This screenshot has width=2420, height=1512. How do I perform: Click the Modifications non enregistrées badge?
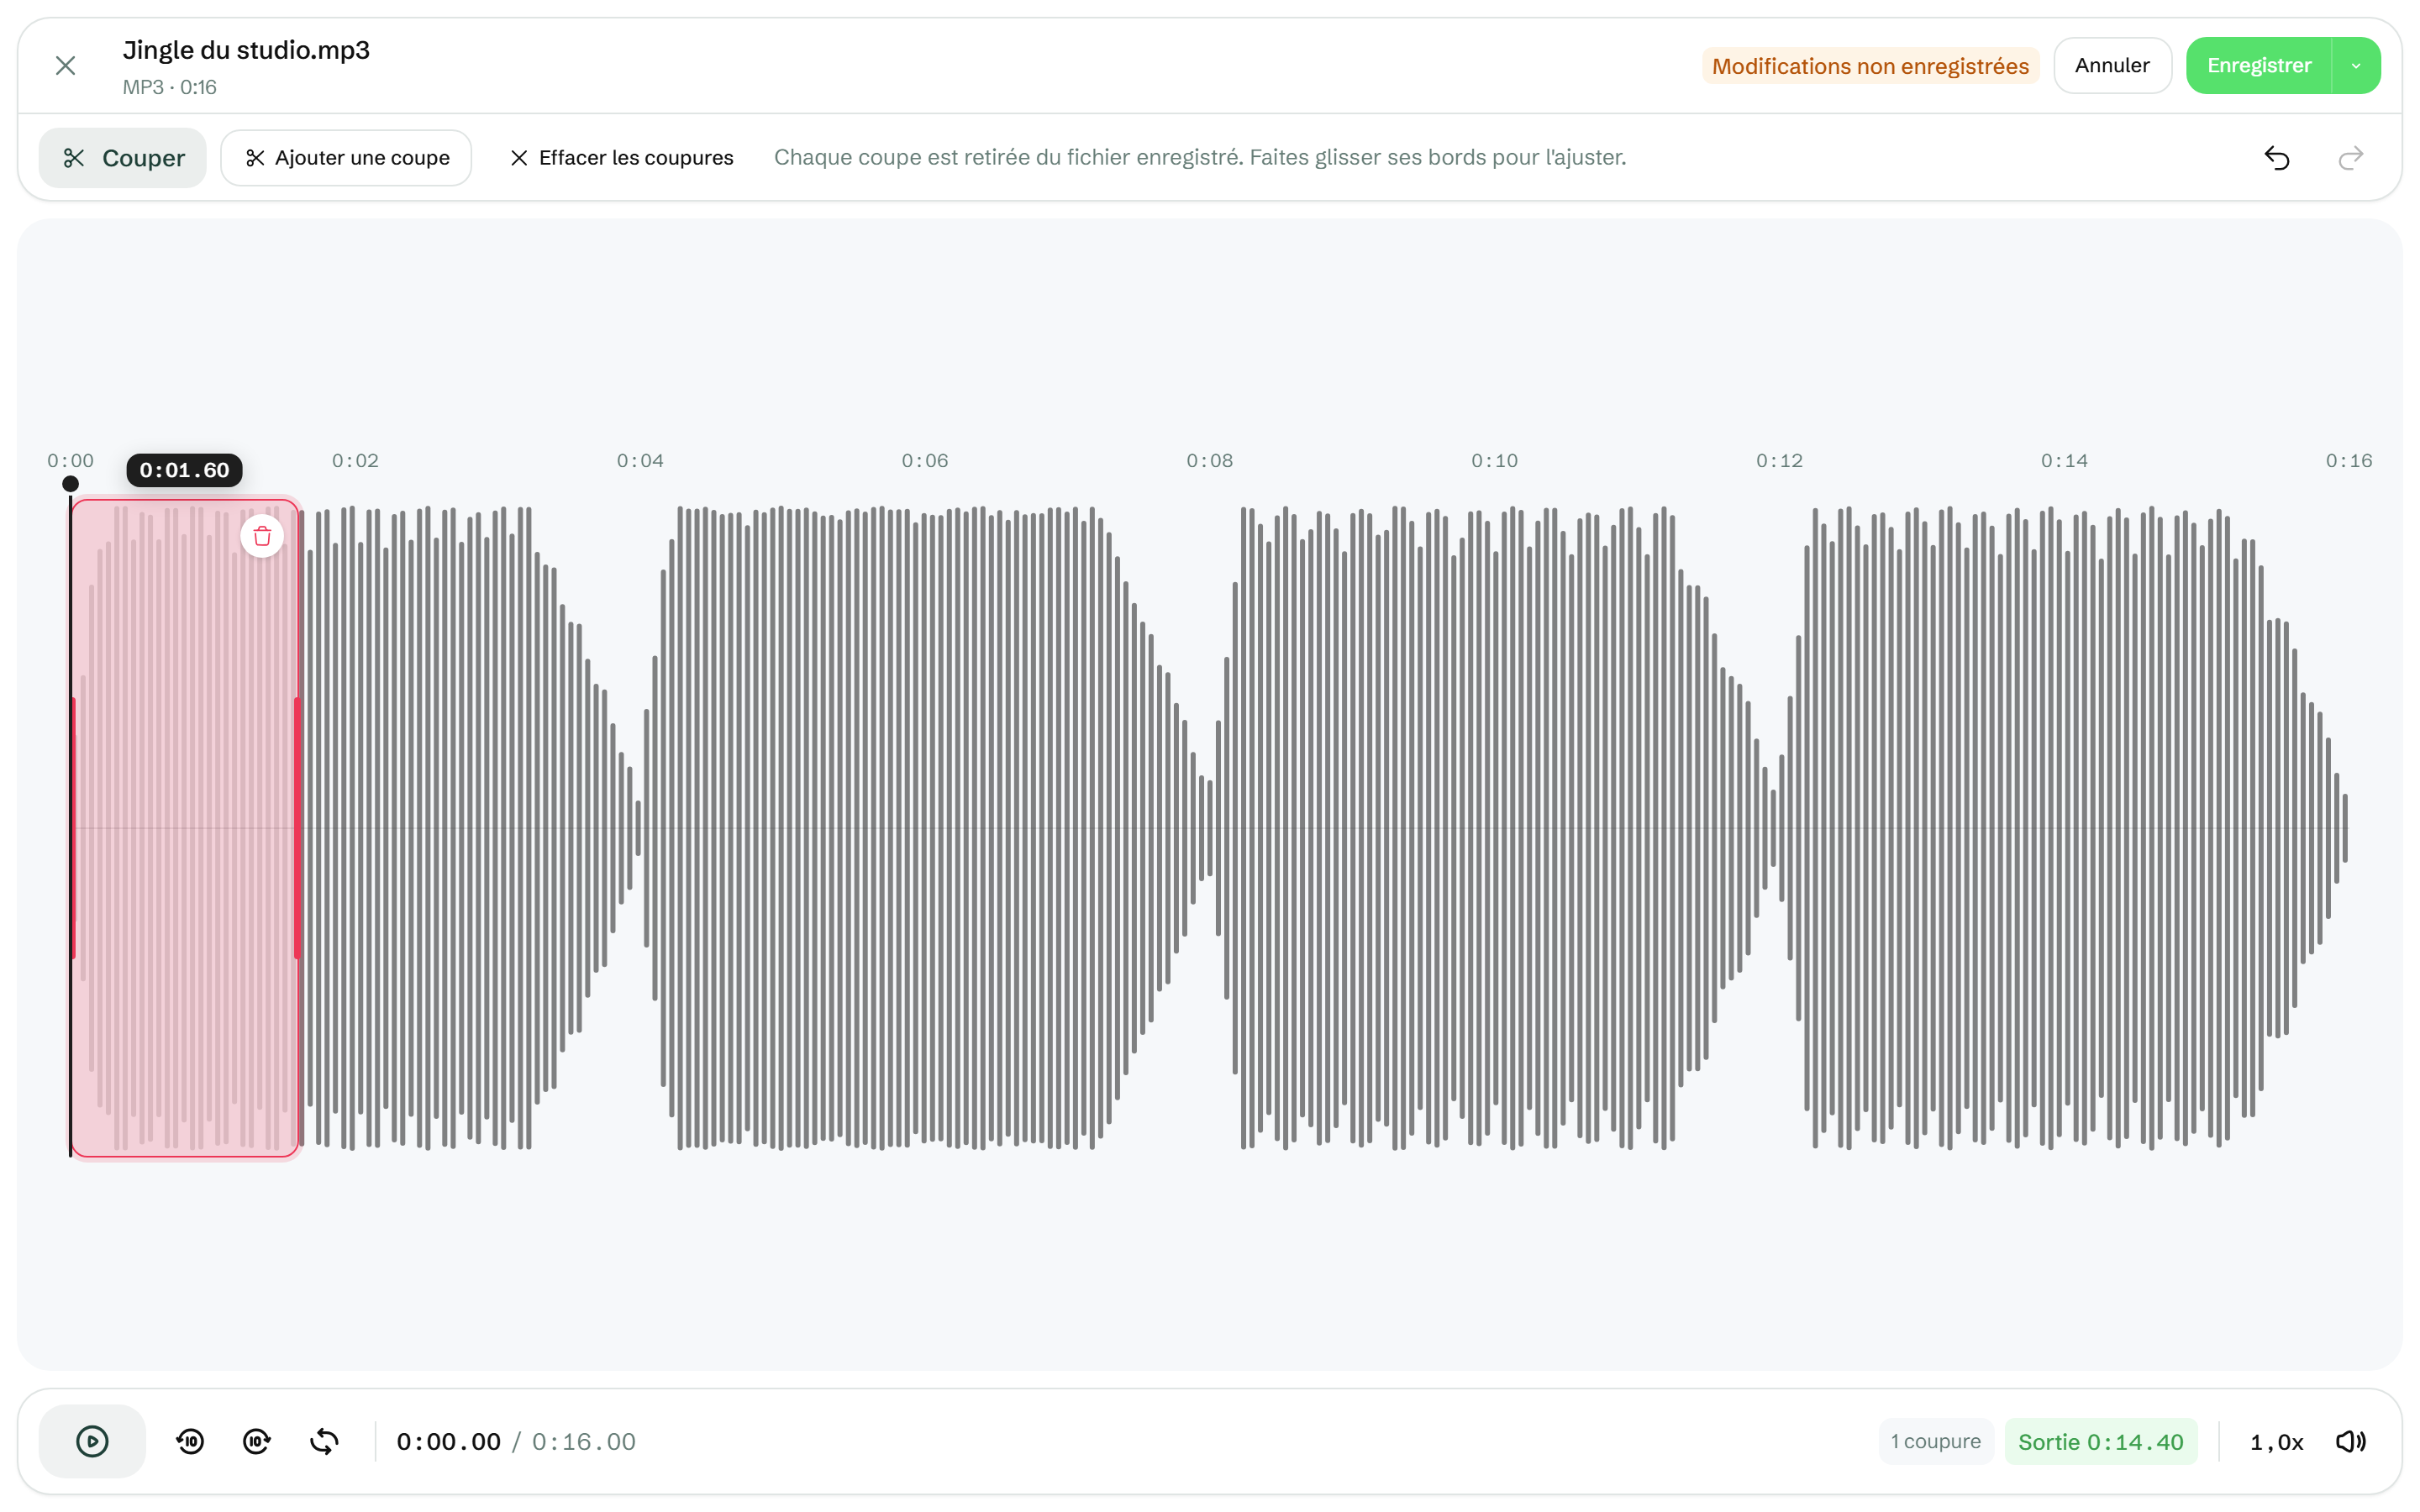pyautogui.click(x=1870, y=66)
